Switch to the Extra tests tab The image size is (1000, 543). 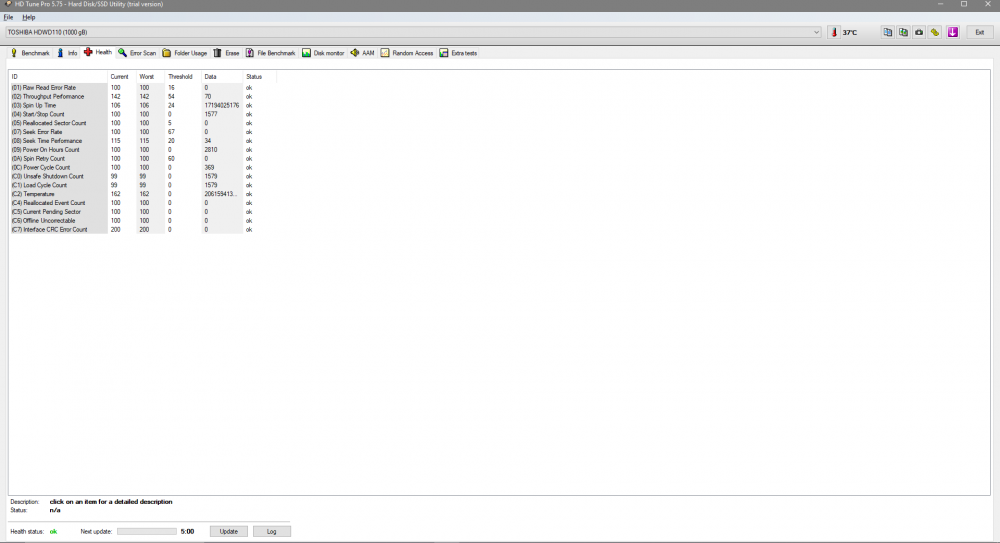(458, 53)
